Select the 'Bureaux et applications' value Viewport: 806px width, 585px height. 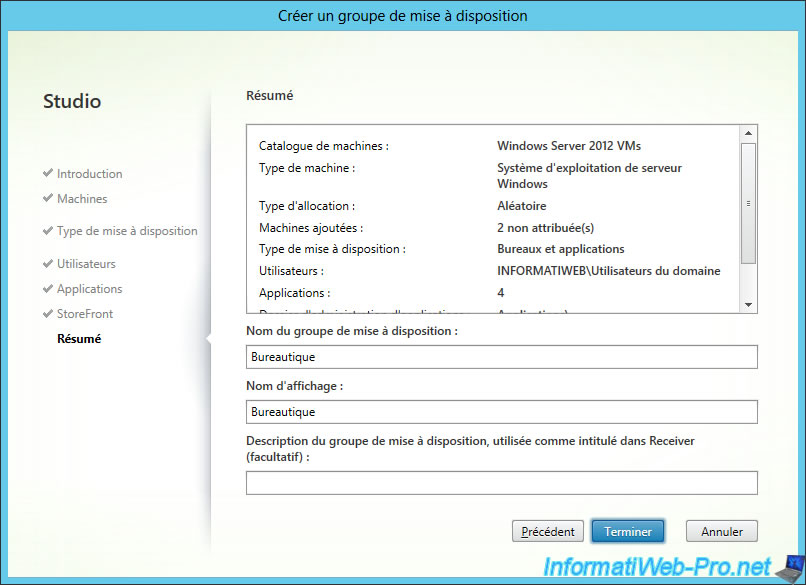click(x=561, y=249)
